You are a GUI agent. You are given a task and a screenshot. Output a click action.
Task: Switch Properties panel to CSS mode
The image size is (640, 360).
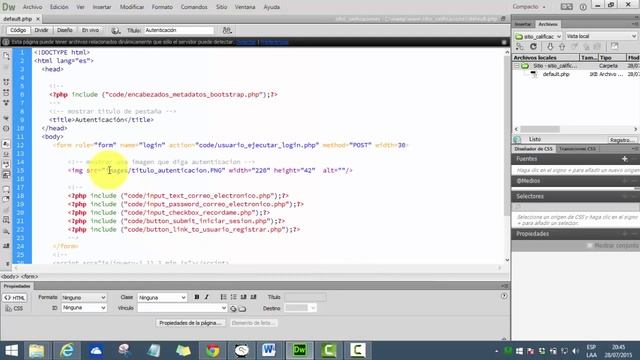(15, 309)
